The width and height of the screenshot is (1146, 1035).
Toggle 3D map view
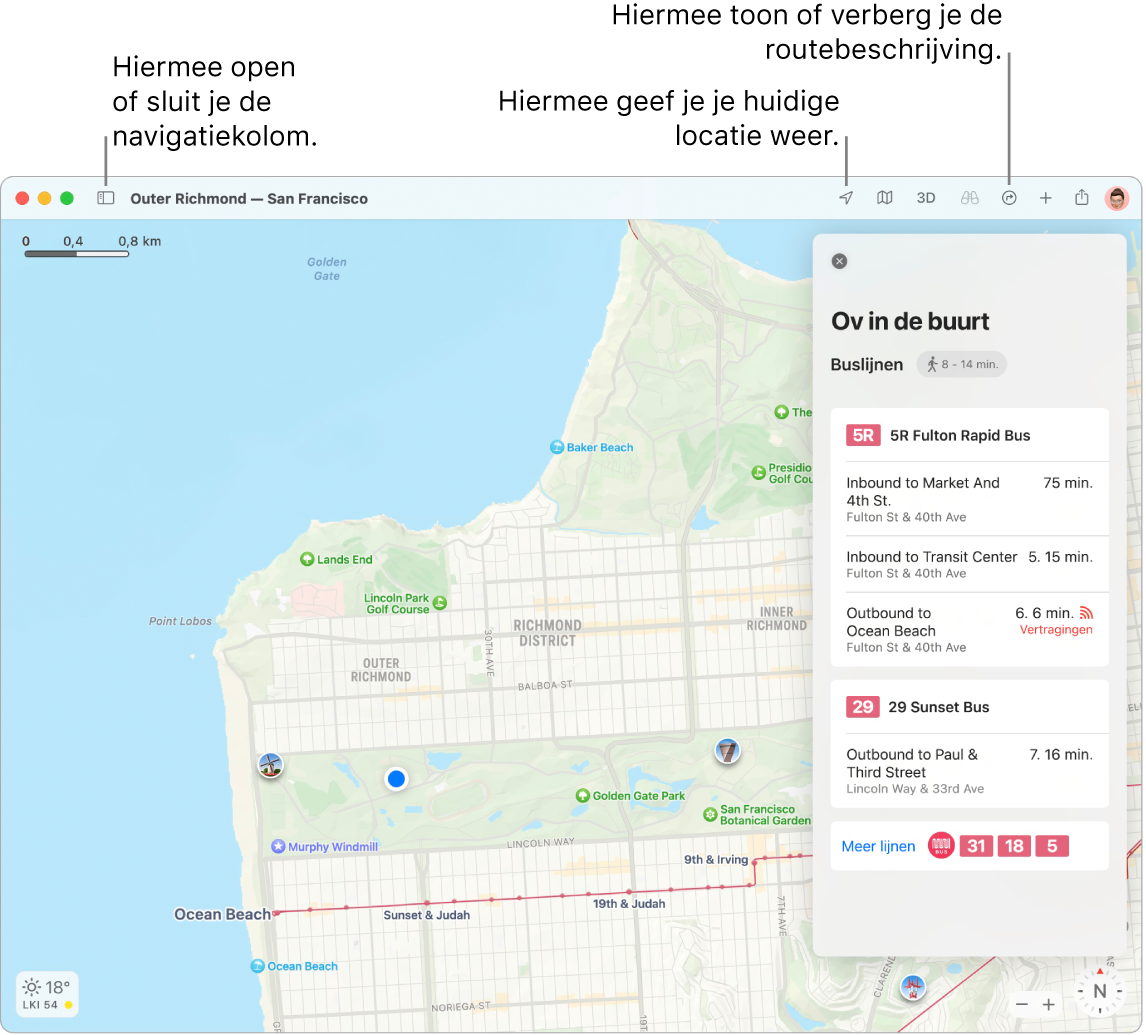point(925,198)
